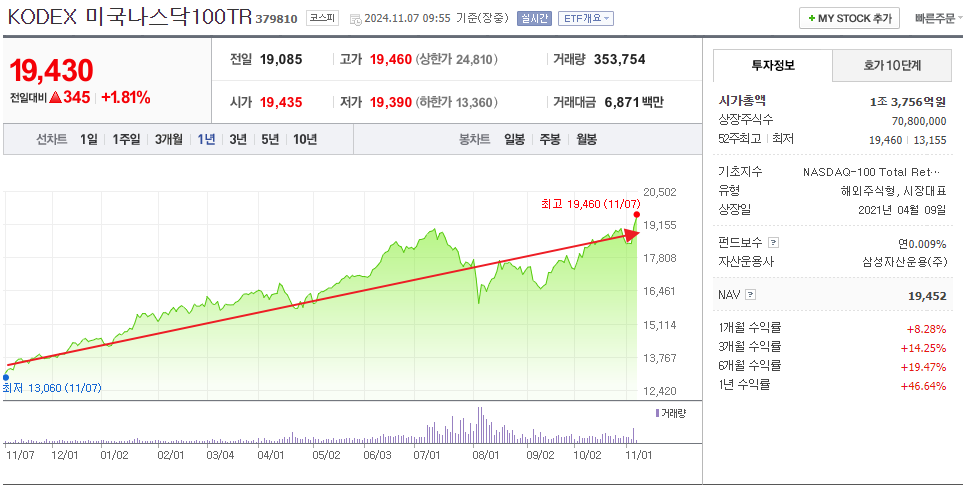Image resolution: width=963 pixels, height=485 pixels.
Task: Select the 10년 line chart period
Action: (x=305, y=139)
